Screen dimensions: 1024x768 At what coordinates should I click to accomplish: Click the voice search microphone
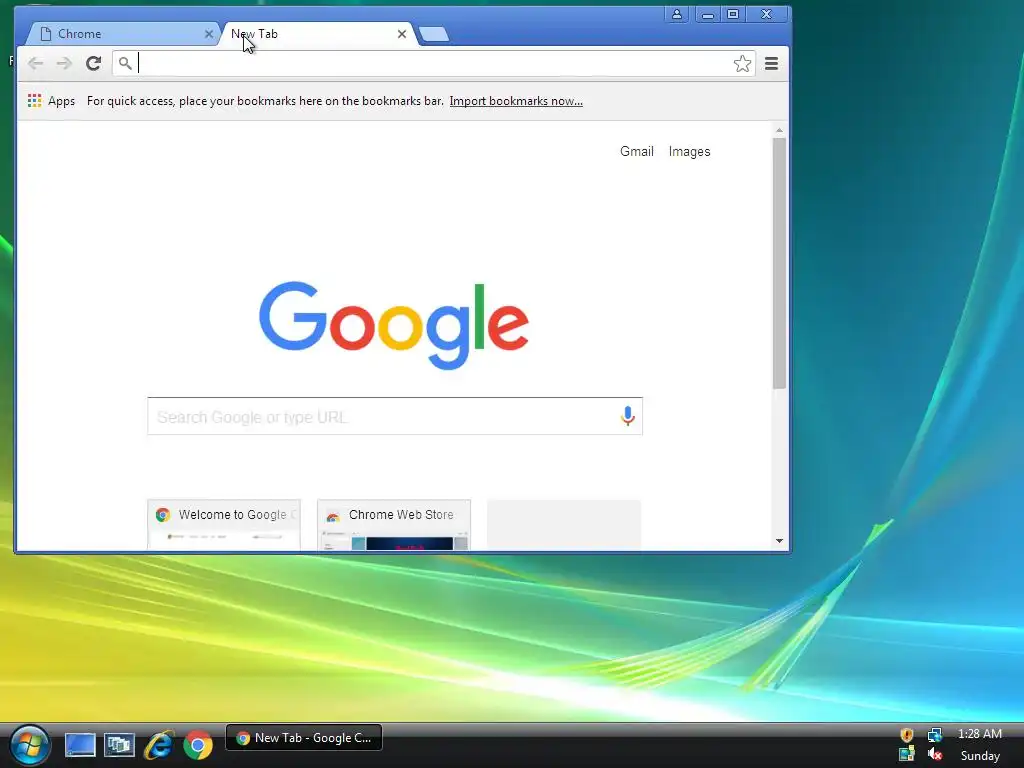click(x=628, y=416)
